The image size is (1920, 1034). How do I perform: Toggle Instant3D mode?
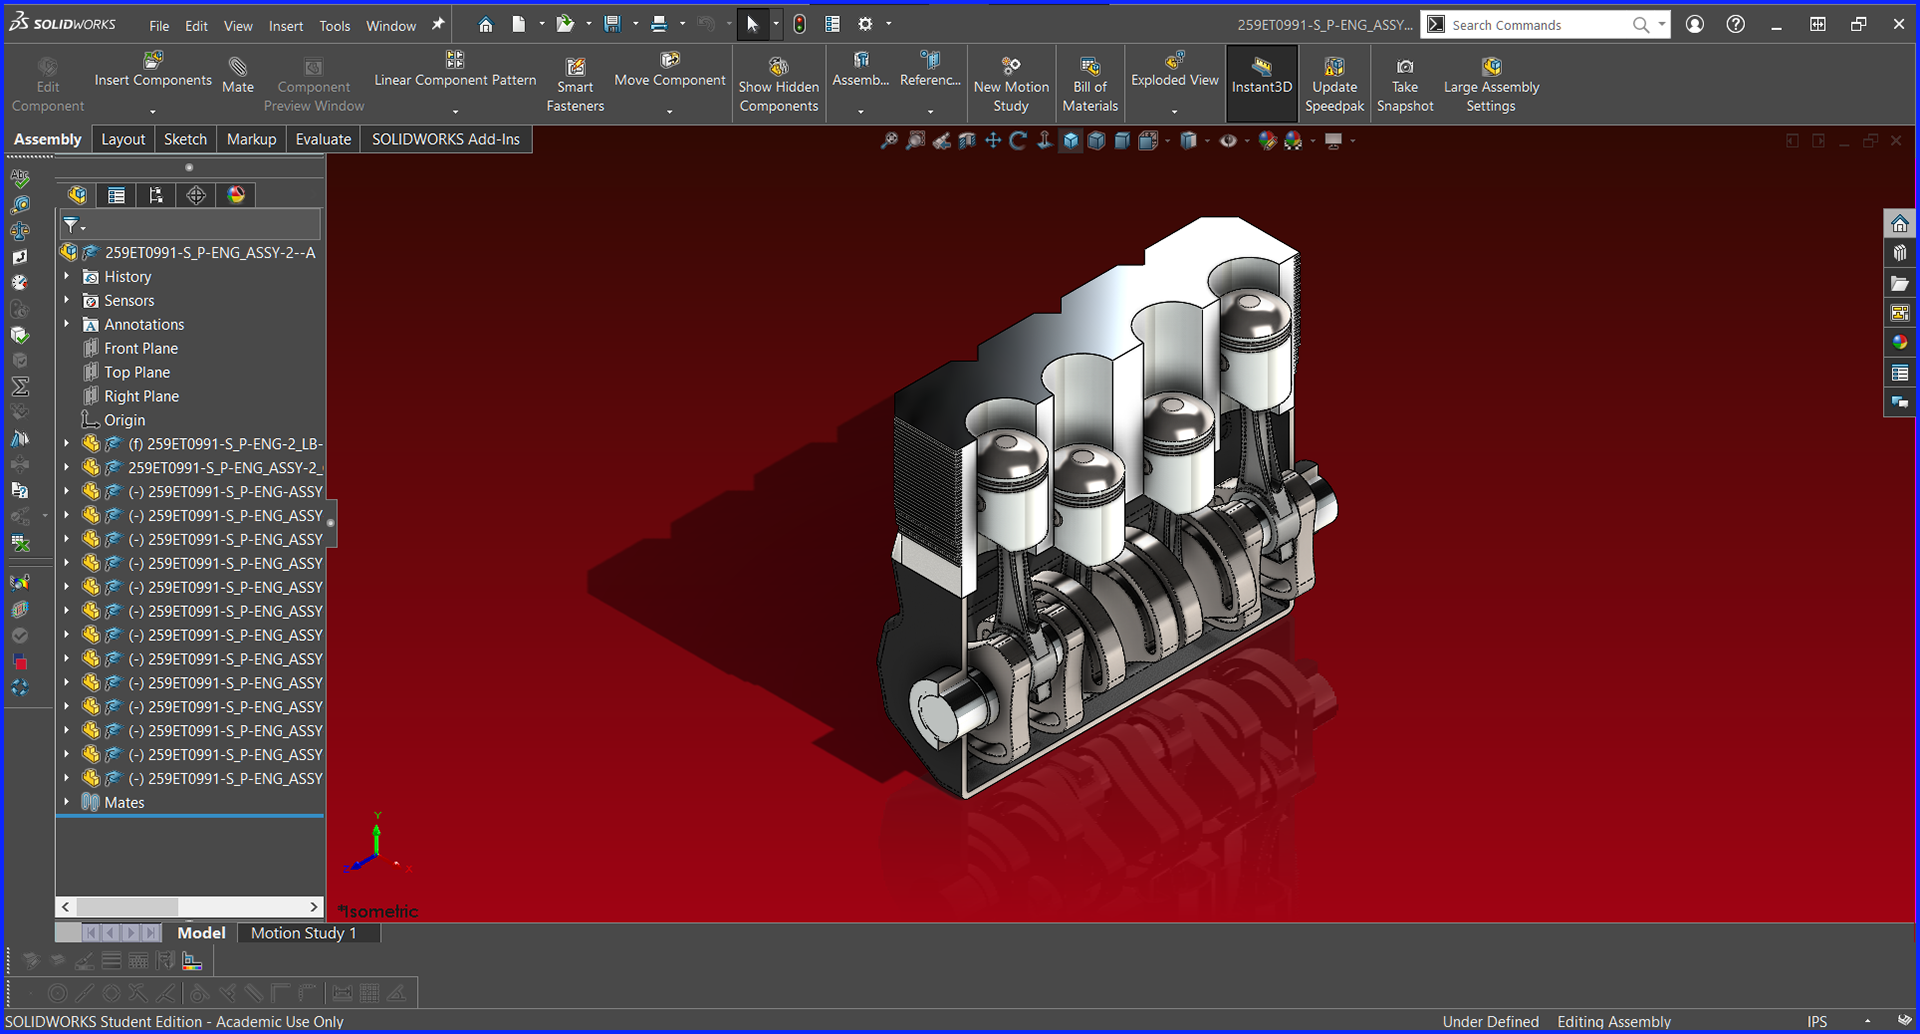(1262, 84)
